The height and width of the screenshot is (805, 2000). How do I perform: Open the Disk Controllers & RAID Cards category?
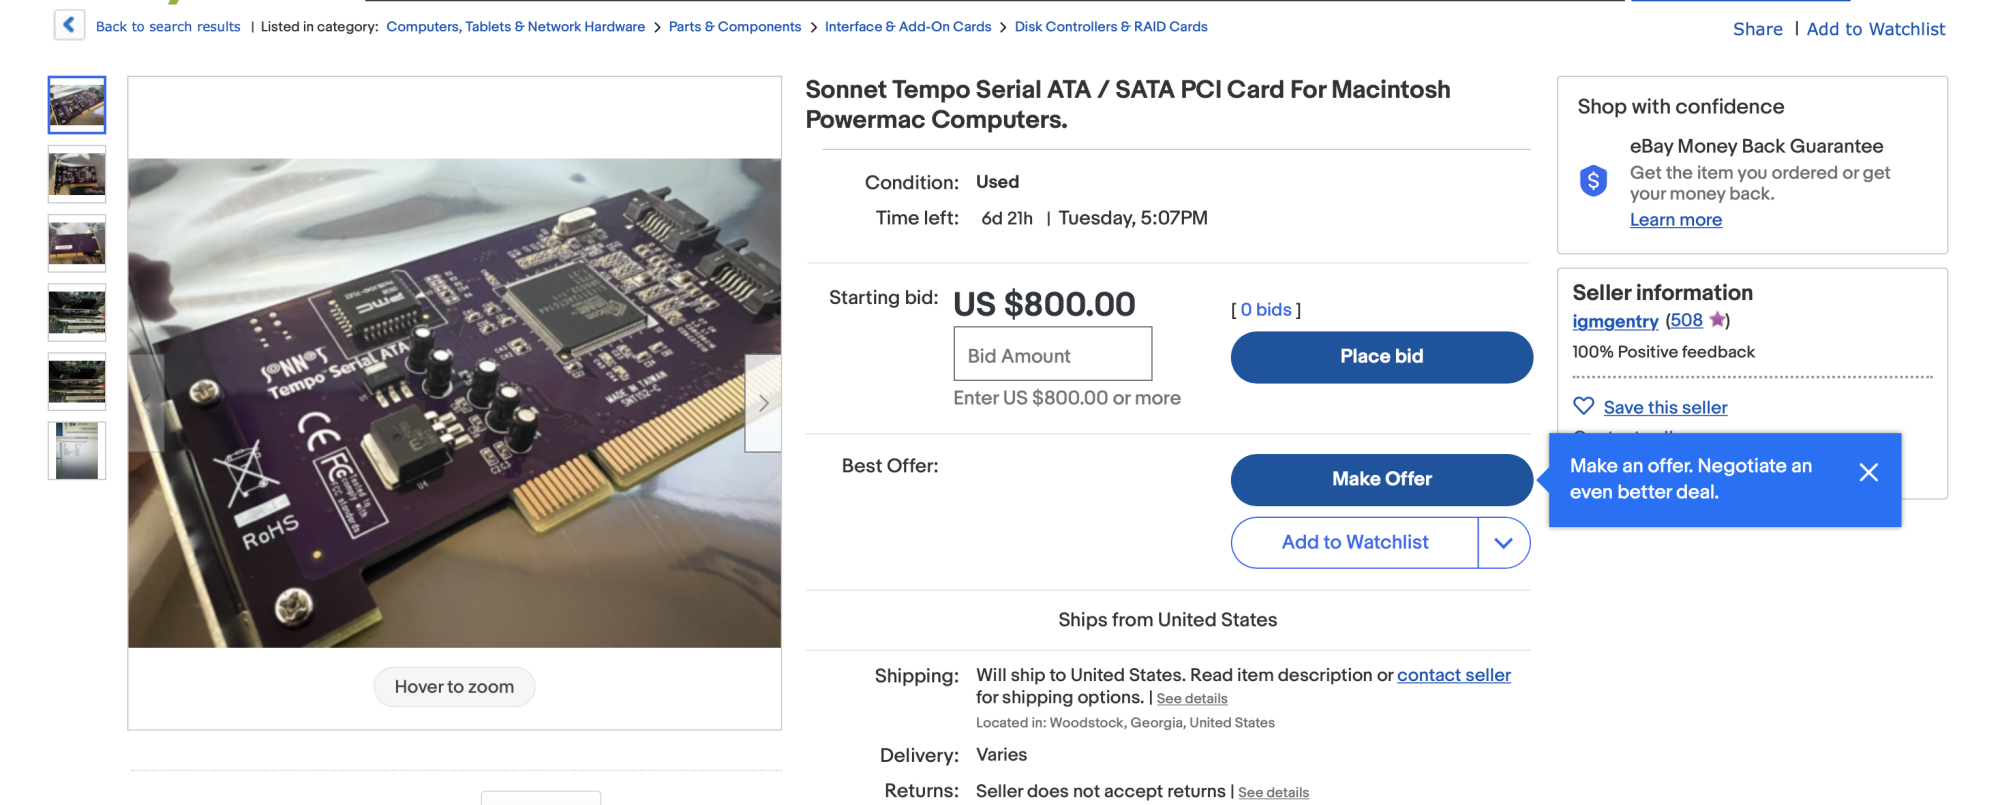1111,27
